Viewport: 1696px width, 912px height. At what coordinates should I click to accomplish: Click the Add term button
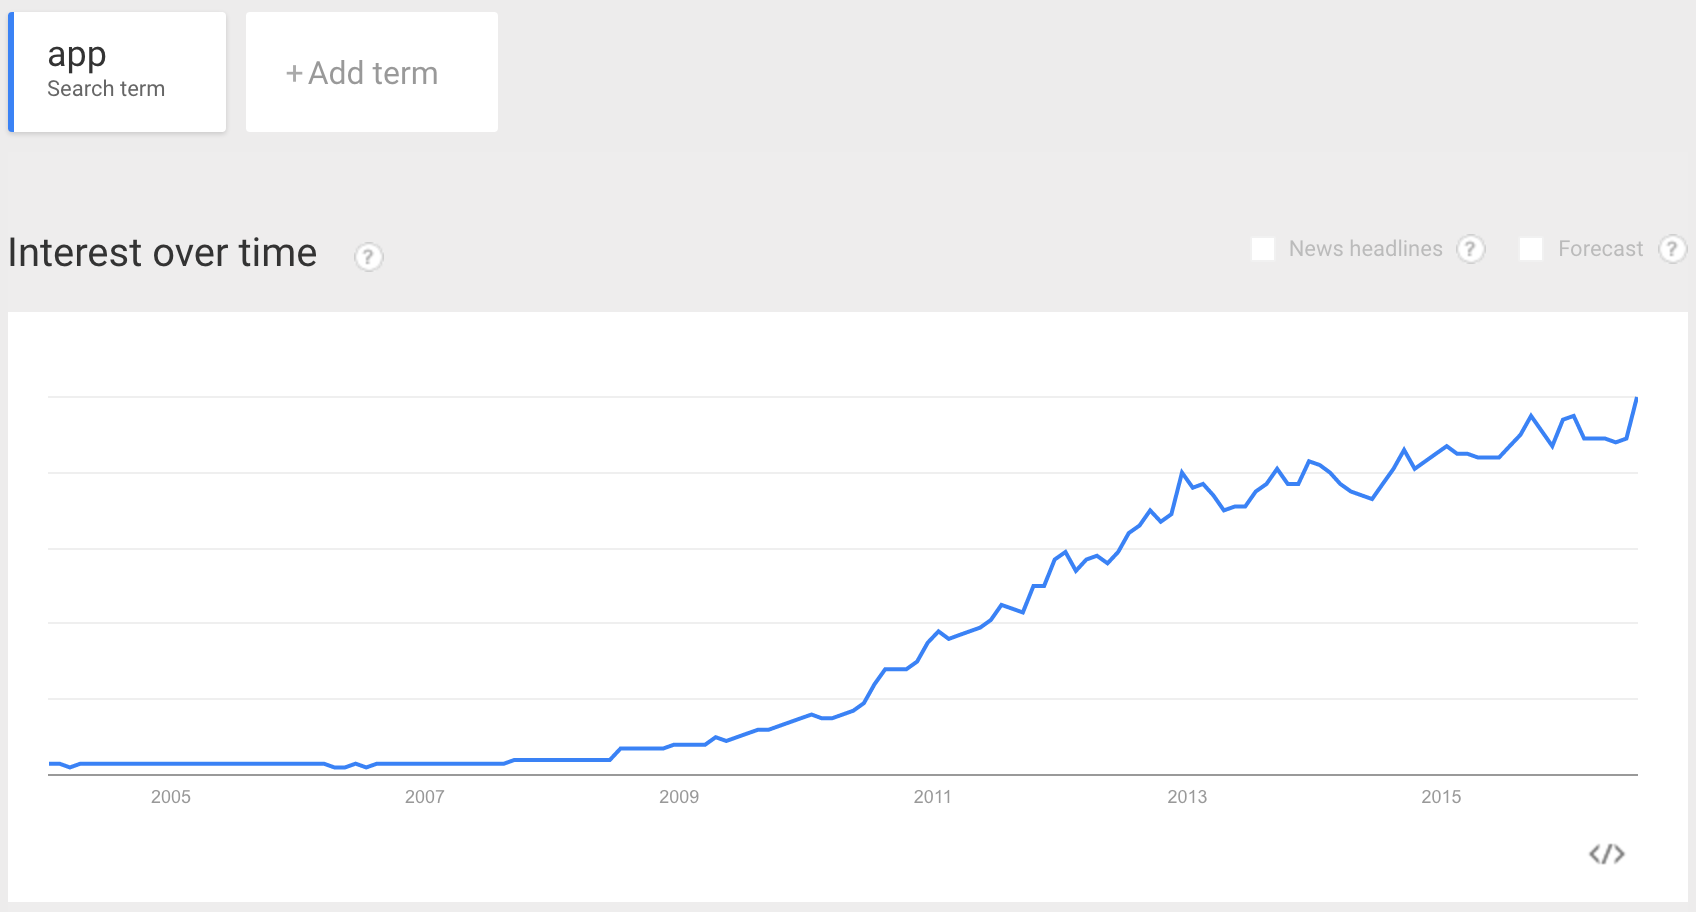[372, 72]
